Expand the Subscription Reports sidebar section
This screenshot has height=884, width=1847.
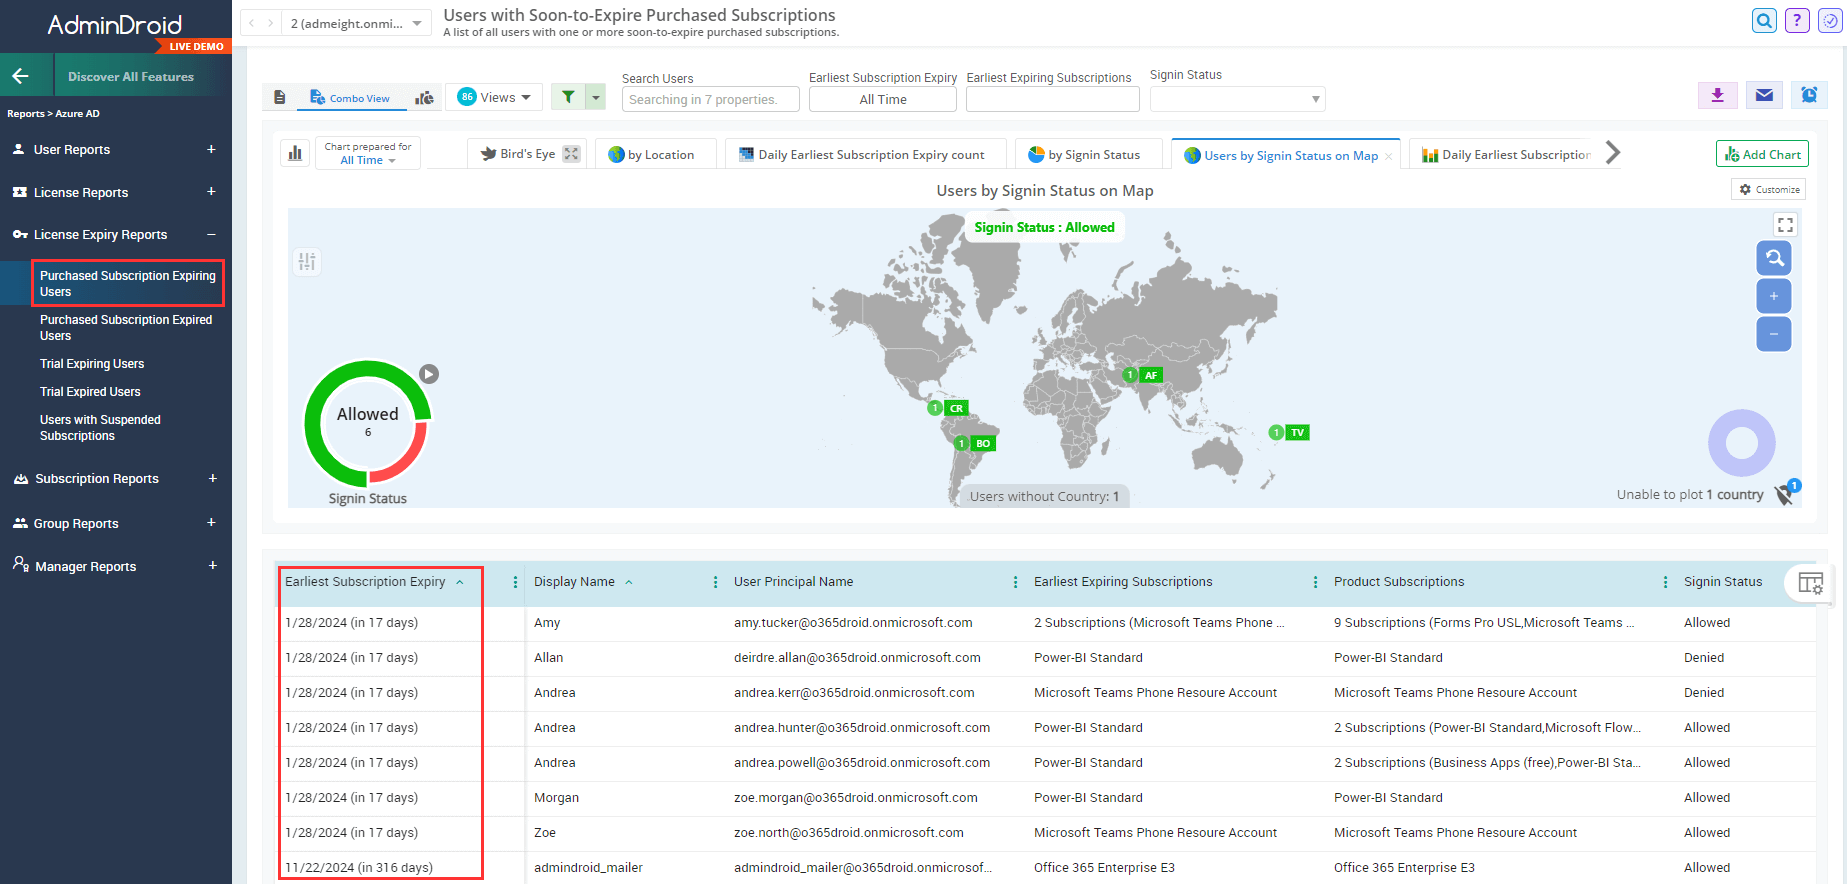(212, 479)
